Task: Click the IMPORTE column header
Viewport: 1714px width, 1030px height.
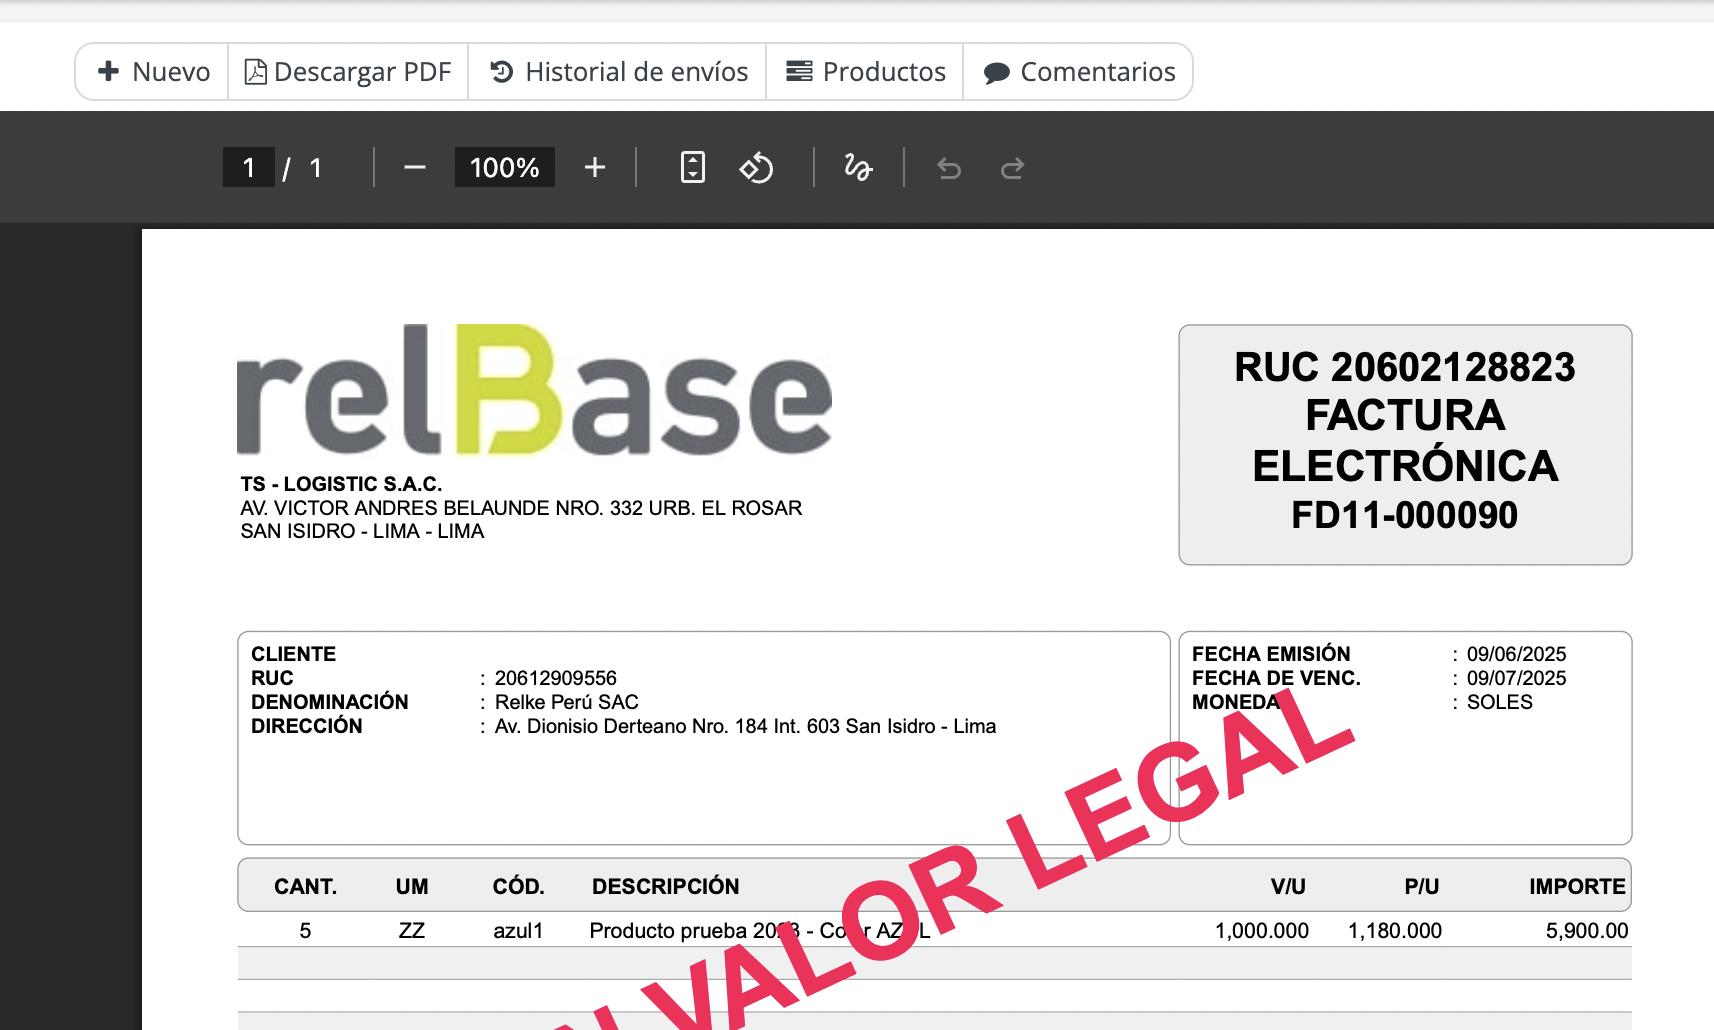Action: coord(1577,886)
